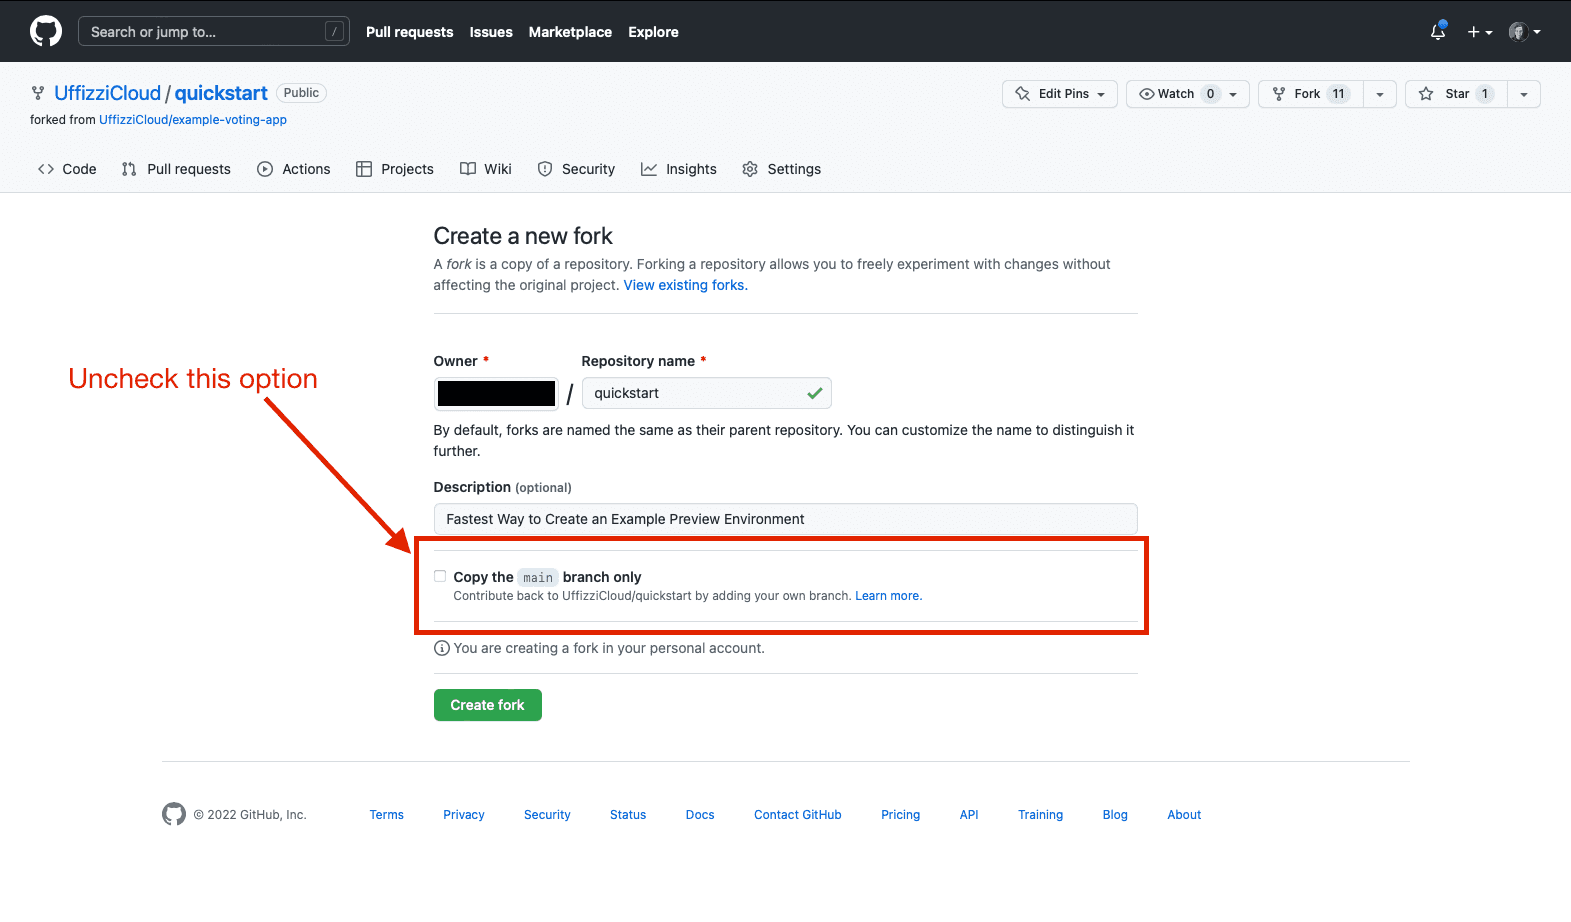Viewport: 1571px width, 922px height.
Task: Click the Fork button
Action: click(1311, 94)
